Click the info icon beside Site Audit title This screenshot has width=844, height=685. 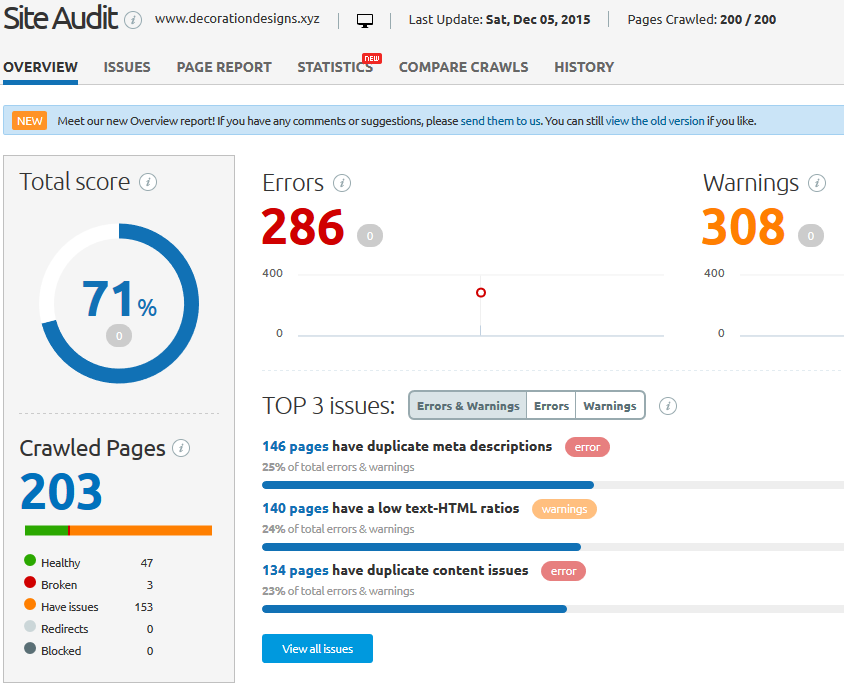133,20
